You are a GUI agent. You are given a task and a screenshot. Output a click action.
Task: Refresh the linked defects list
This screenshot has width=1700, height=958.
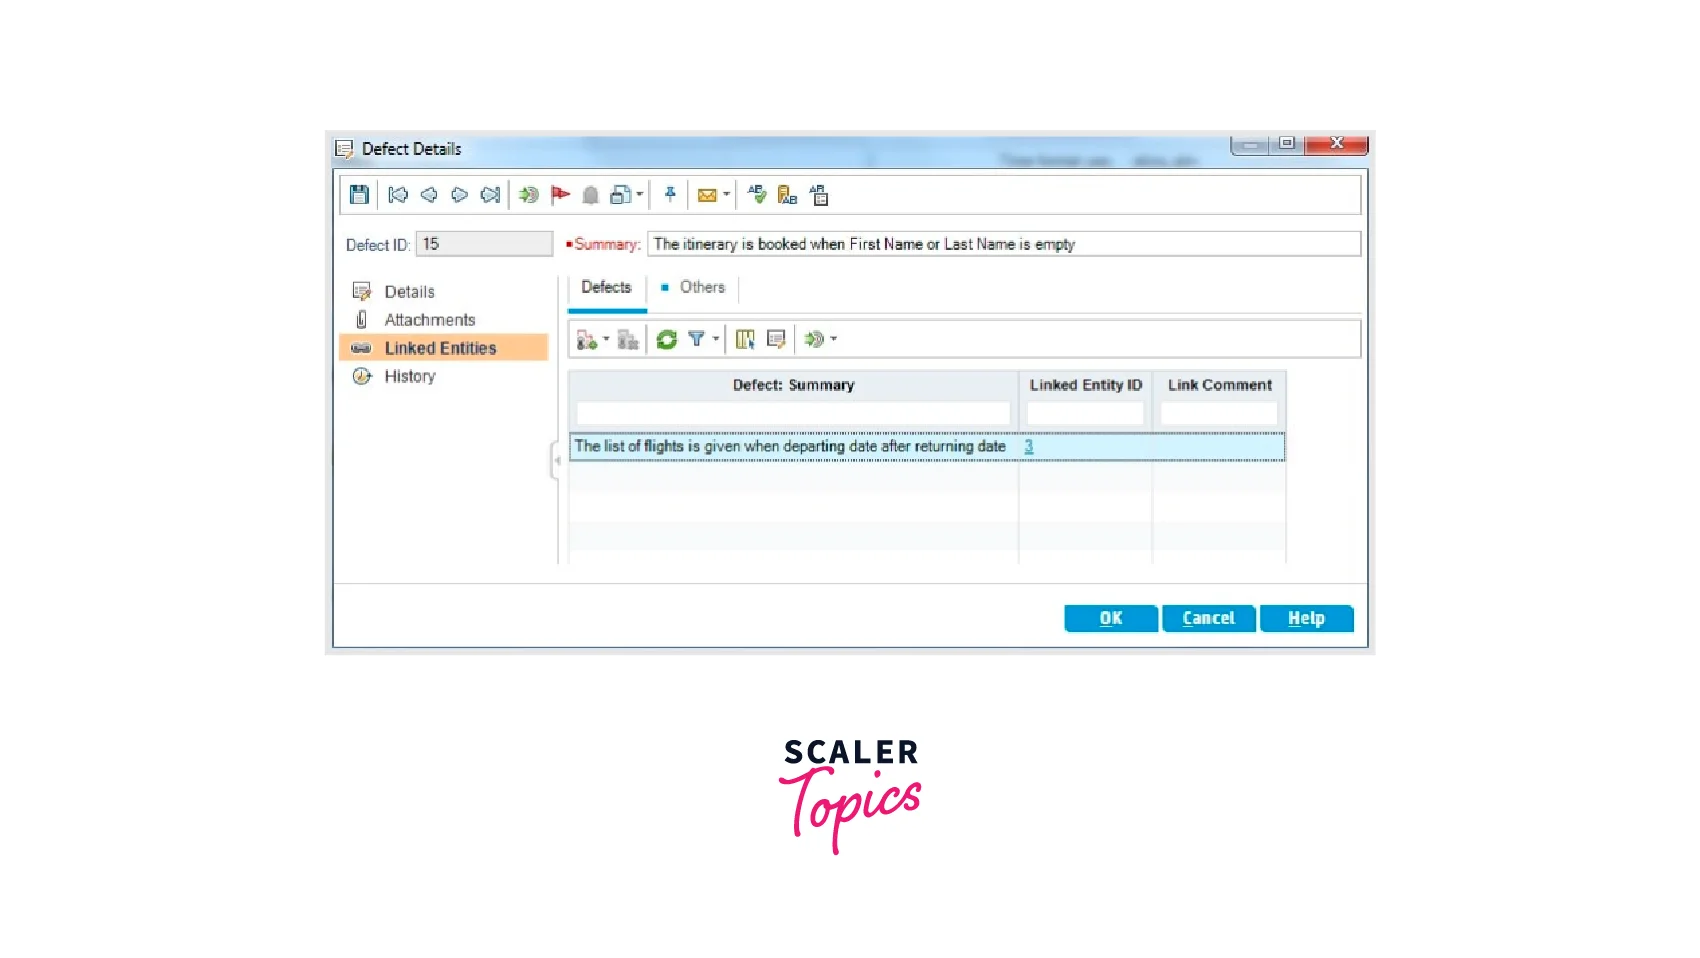coord(666,340)
